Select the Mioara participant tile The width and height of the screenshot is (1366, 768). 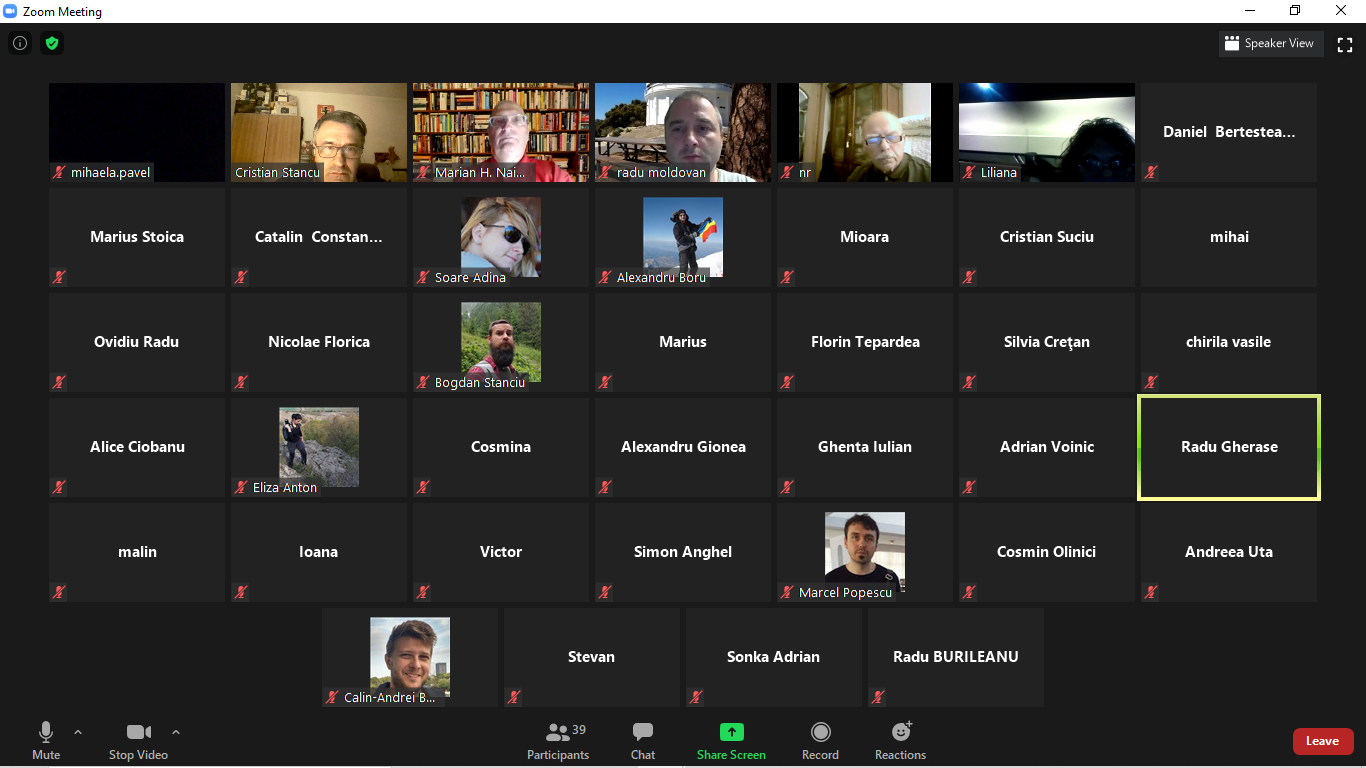point(865,237)
